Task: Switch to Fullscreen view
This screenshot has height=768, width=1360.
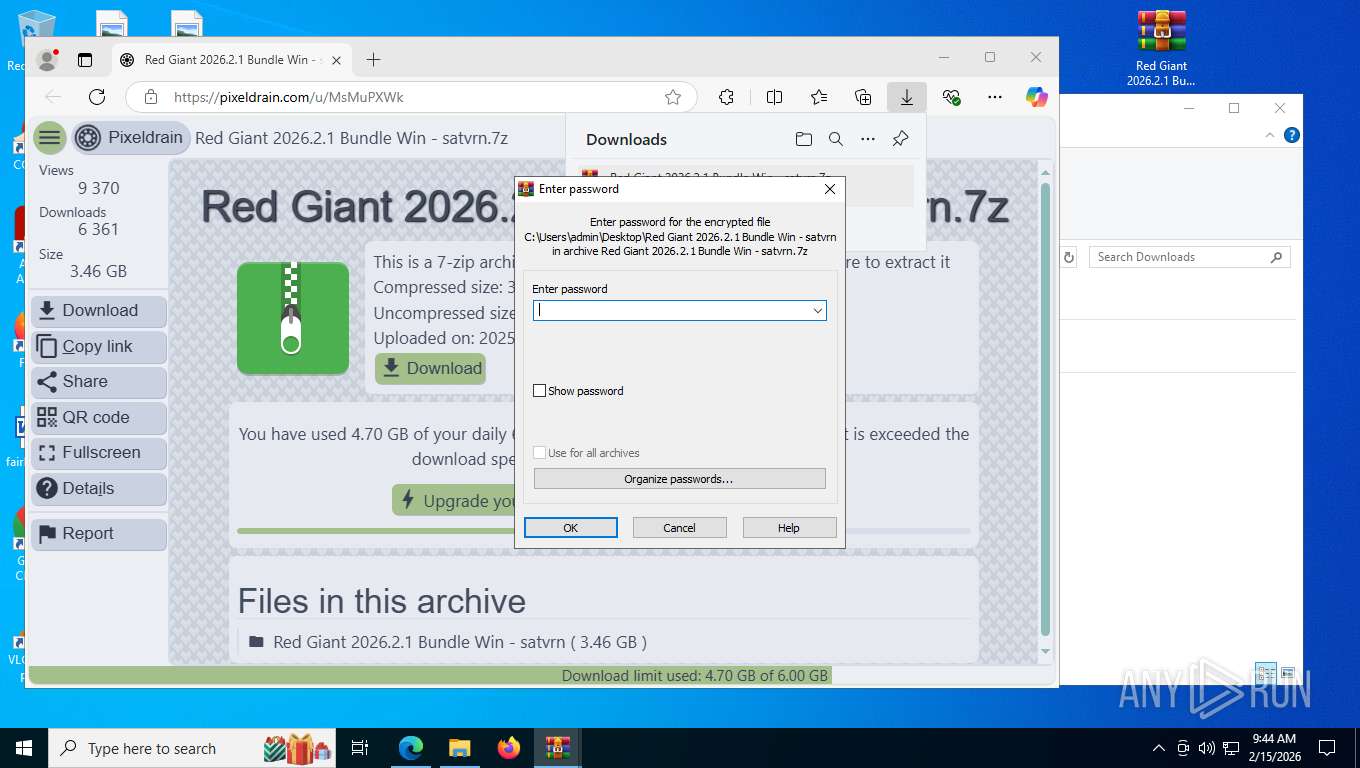Action: click(99, 453)
